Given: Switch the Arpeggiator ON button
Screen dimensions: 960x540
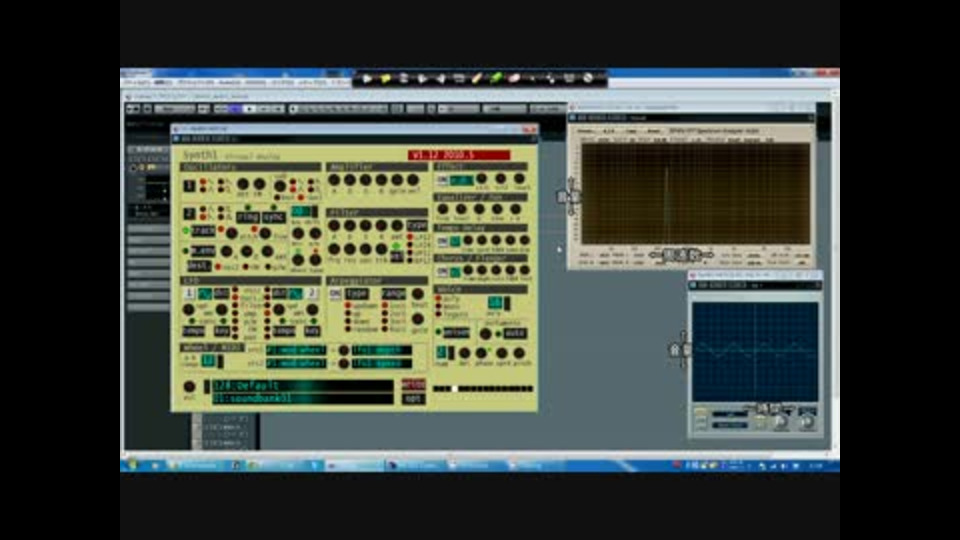Looking at the screenshot, I should [x=335, y=294].
